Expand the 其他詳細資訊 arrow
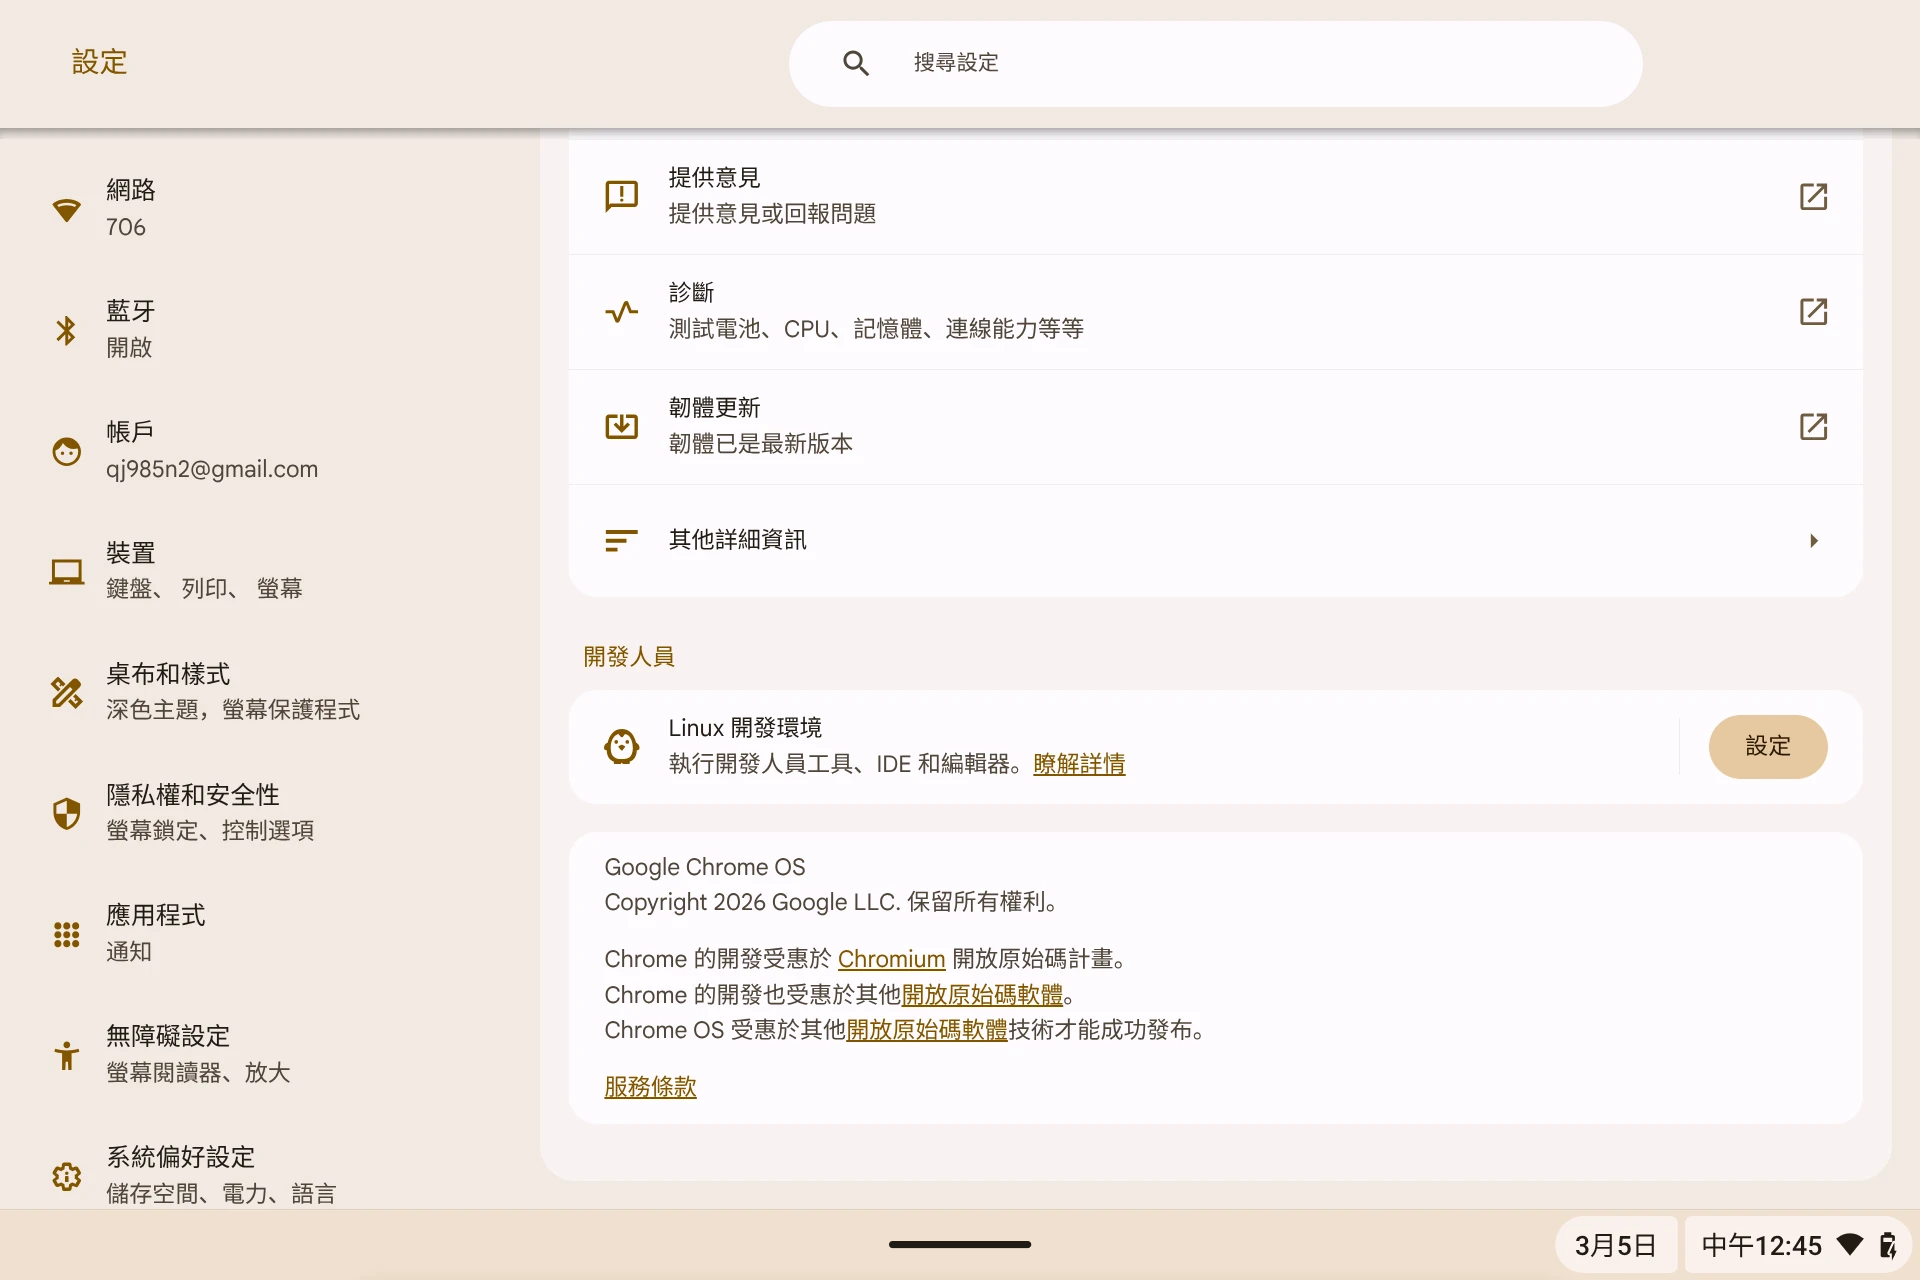The height and width of the screenshot is (1280, 1920). click(x=1813, y=541)
